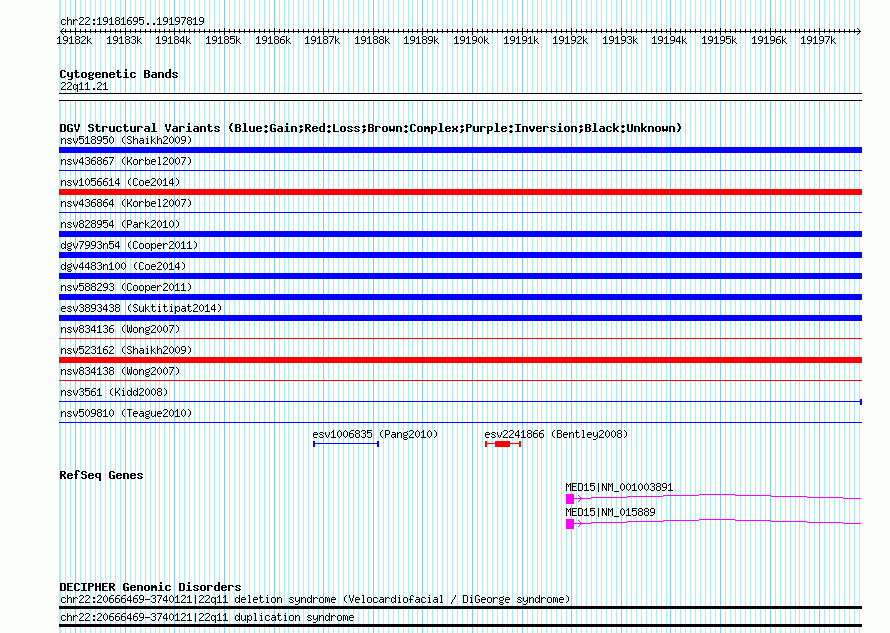
Task: Click the nsv509810 Teague2010 variant label
Action: [x=126, y=413]
